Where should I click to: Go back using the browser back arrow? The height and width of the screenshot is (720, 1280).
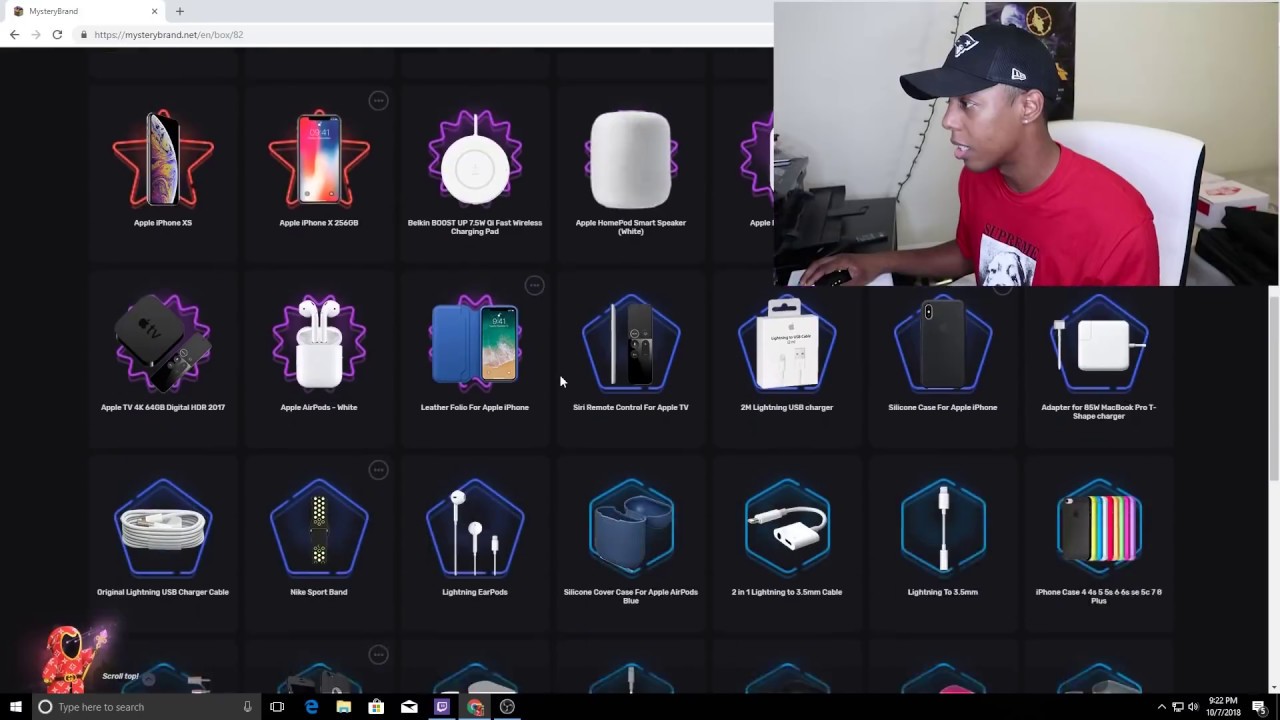[14, 34]
